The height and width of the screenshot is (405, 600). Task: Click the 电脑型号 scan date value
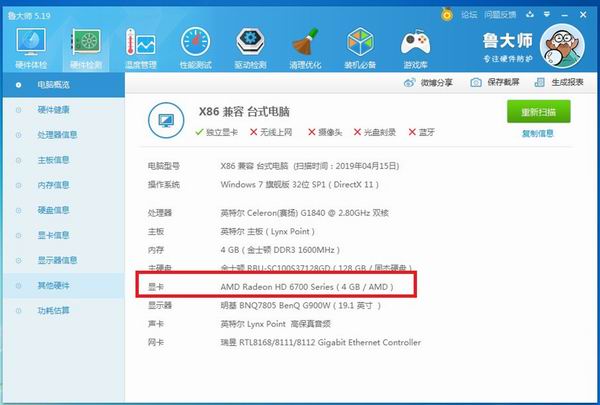click(x=310, y=166)
